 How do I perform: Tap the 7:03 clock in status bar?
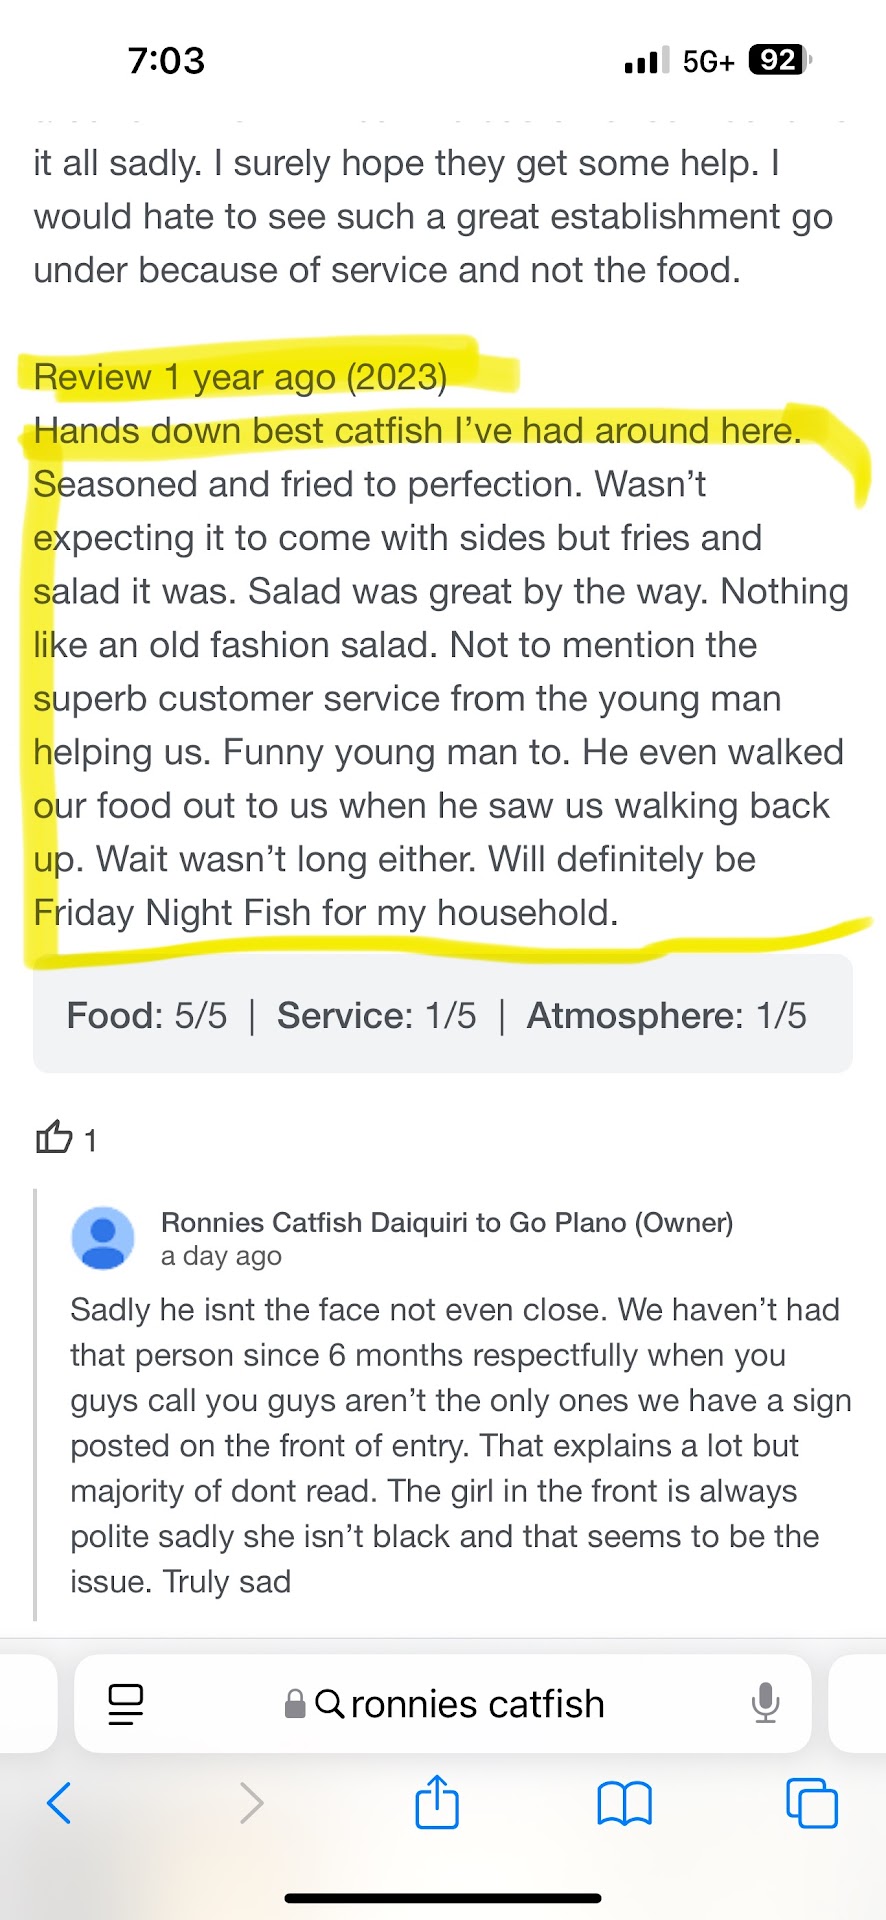pos(166,61)
